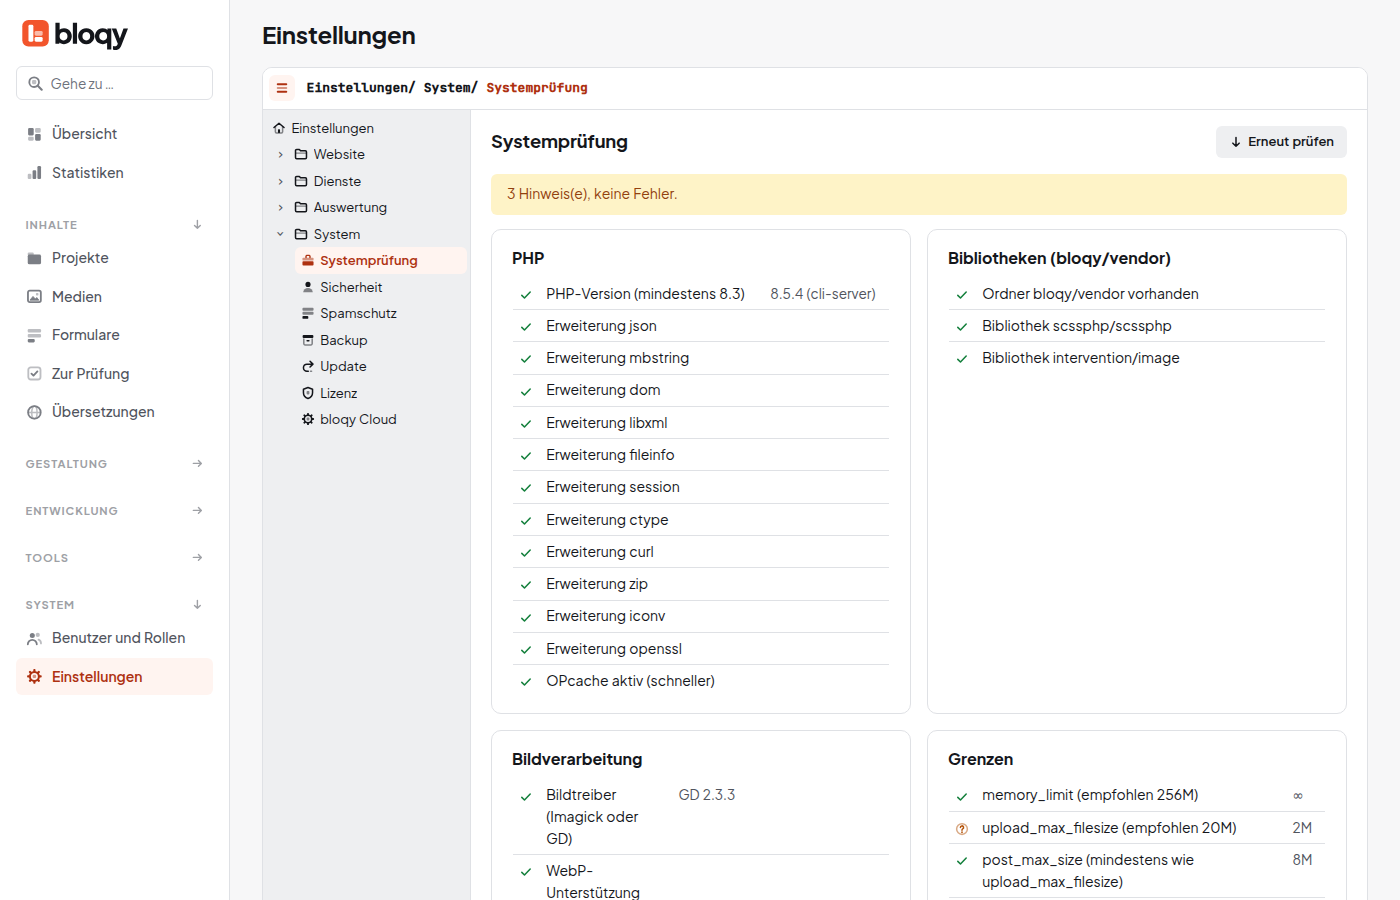Click the Zur Prüfung checkmark icon
Viewport: 1400px width, 900px height.
(34, 374)
